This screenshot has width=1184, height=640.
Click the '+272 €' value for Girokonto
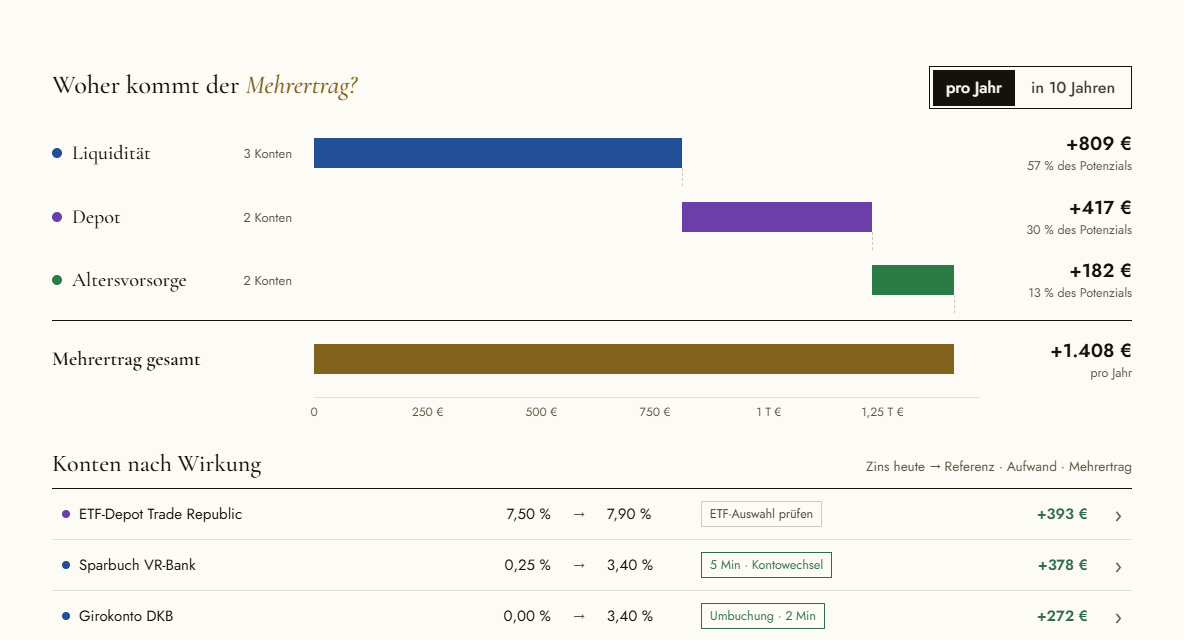[x=1062, y=616]
